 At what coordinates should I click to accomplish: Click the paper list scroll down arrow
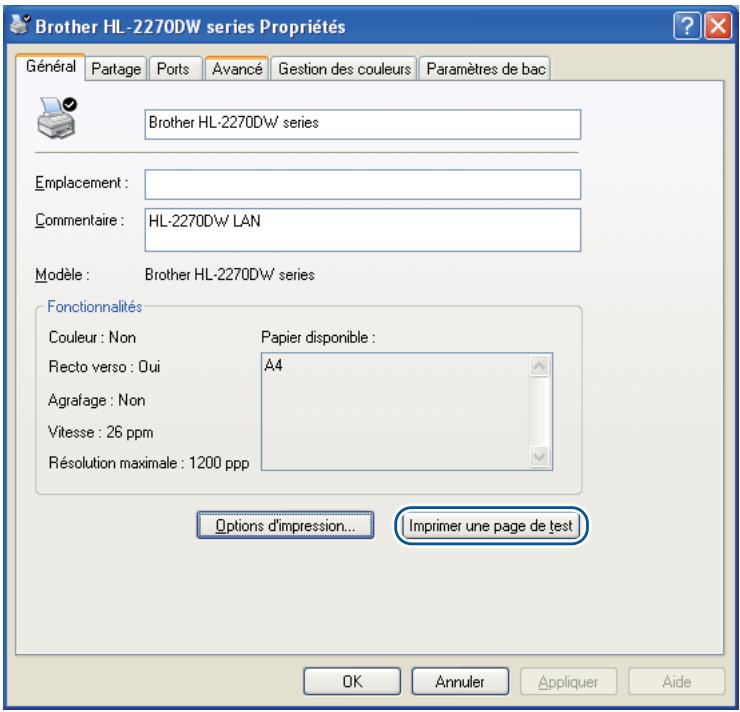[x=539, y=456]
